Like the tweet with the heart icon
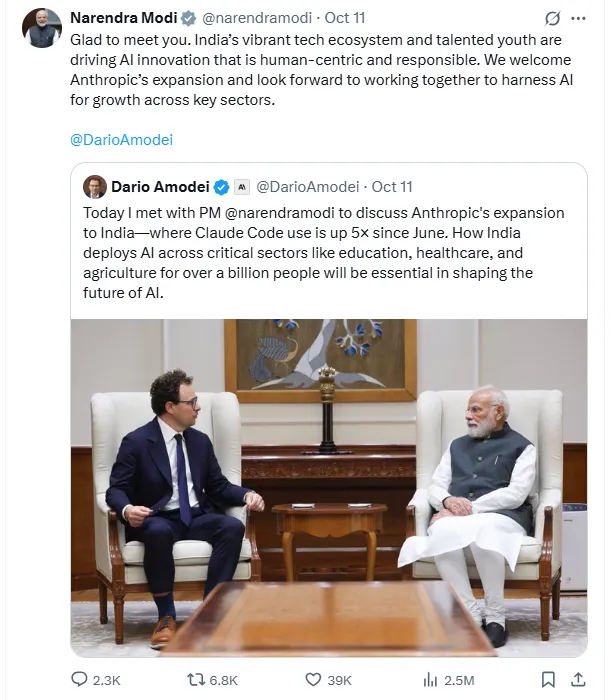 click(313, 680)
